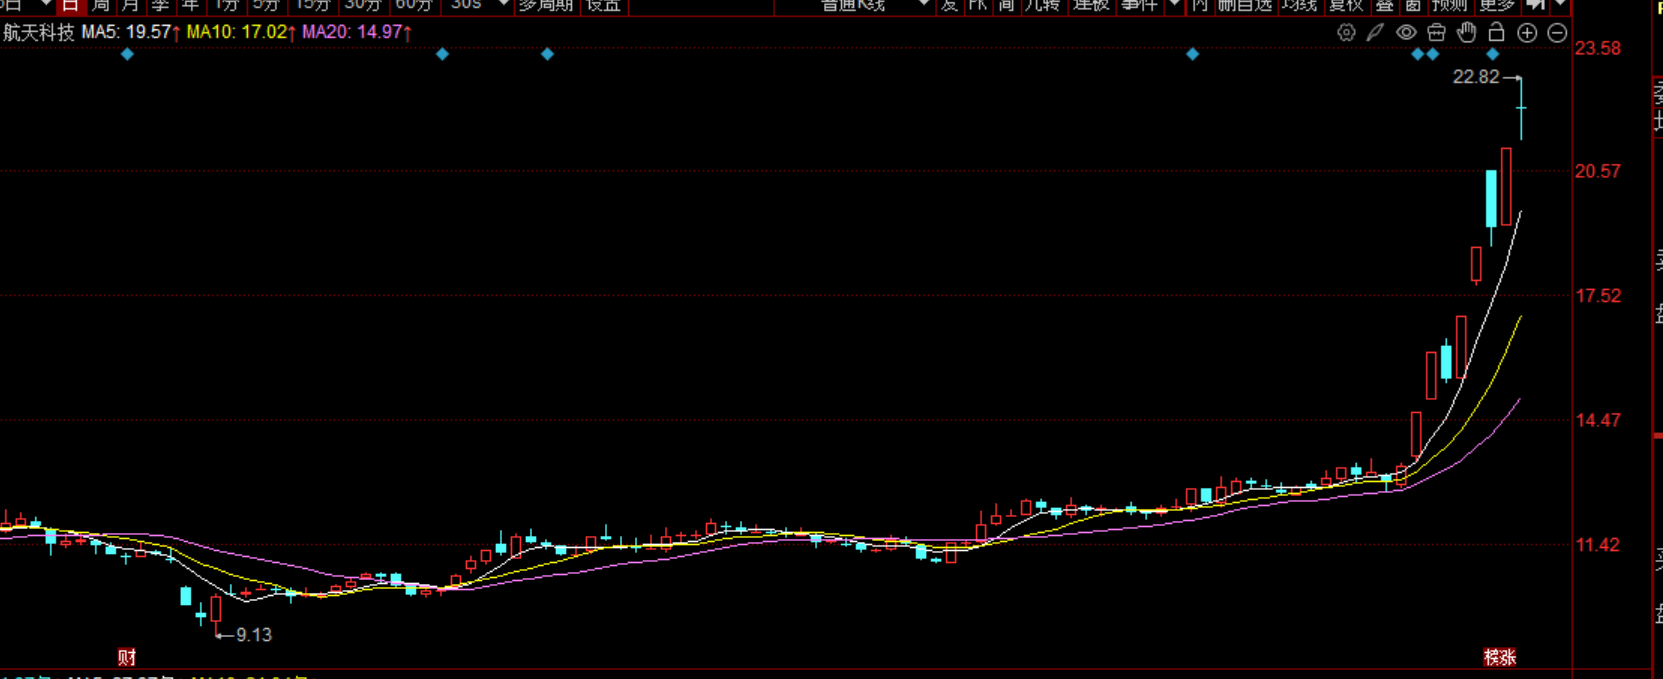Click the red 榜涨 marker at chart bottom
Image resolution: width=1663 pixels, height=679 pixels.
[x=1499, y=657]
